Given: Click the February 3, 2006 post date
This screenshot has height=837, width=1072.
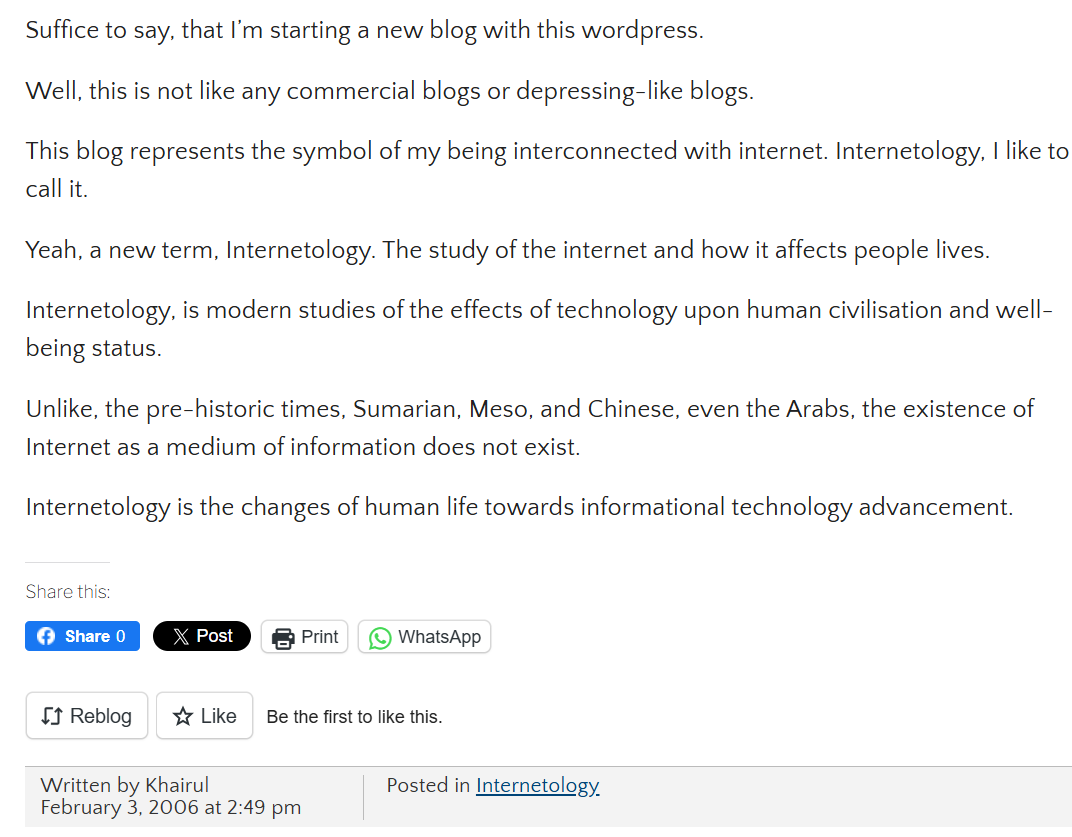Looking at the screenshot, I should click(170, 808).
